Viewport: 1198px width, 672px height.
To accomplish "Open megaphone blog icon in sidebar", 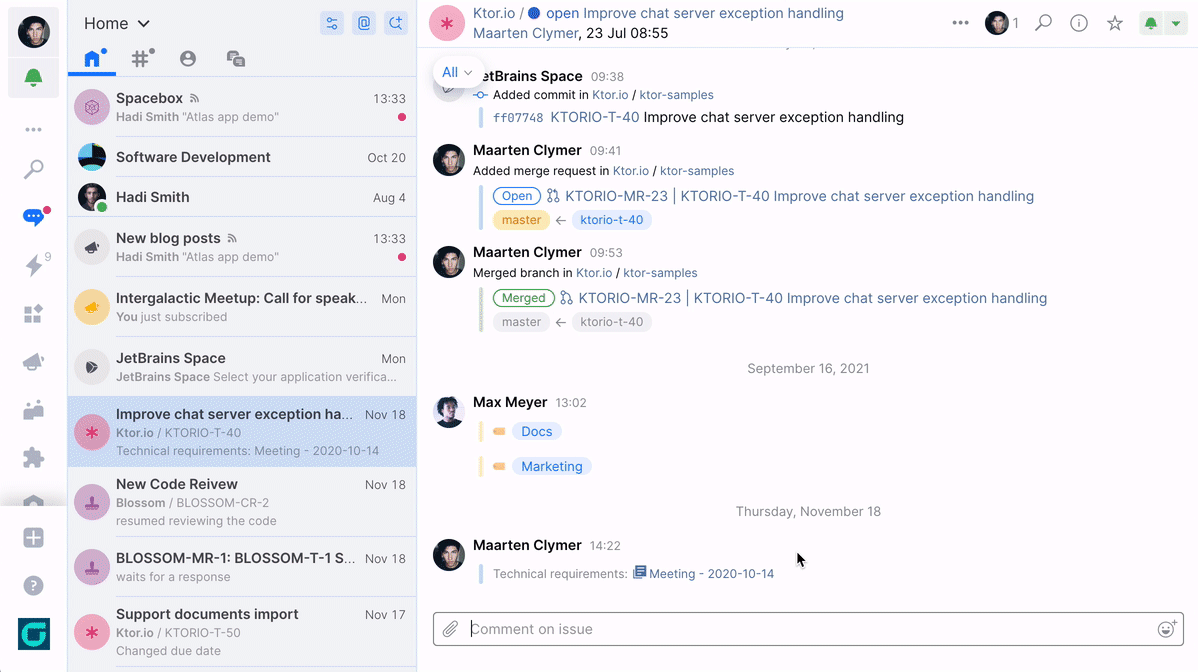I will pos(34,362).
